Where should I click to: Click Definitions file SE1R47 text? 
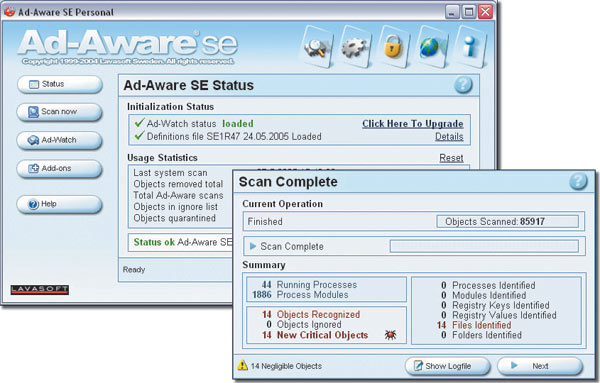click(x=234, y=137)
